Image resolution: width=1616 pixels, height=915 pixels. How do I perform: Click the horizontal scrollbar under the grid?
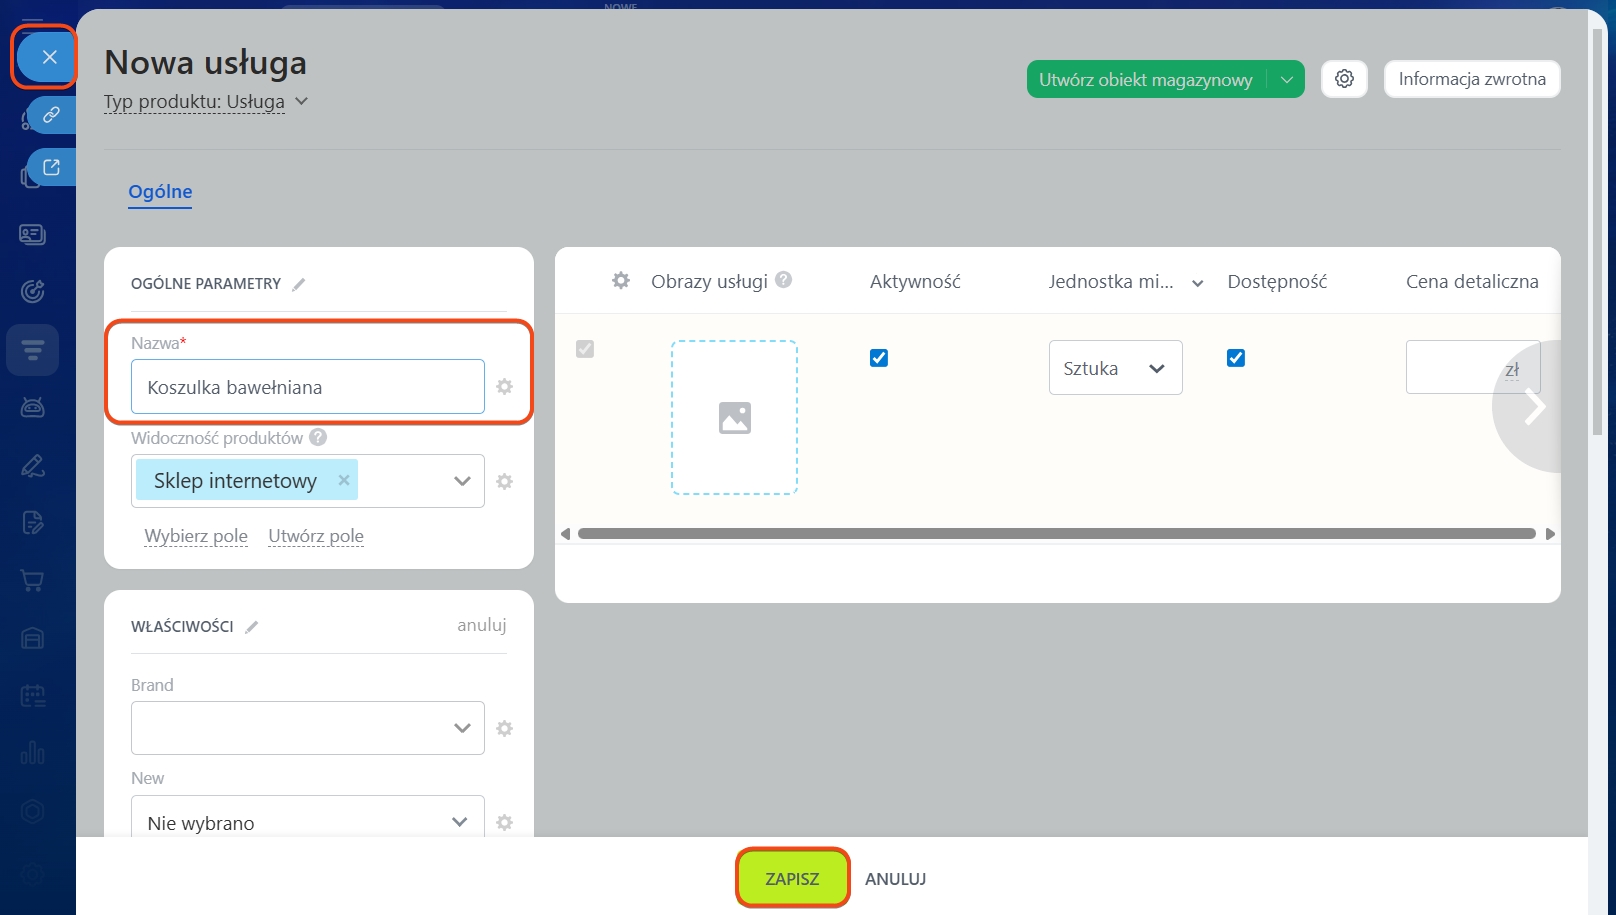[1056, 534]
